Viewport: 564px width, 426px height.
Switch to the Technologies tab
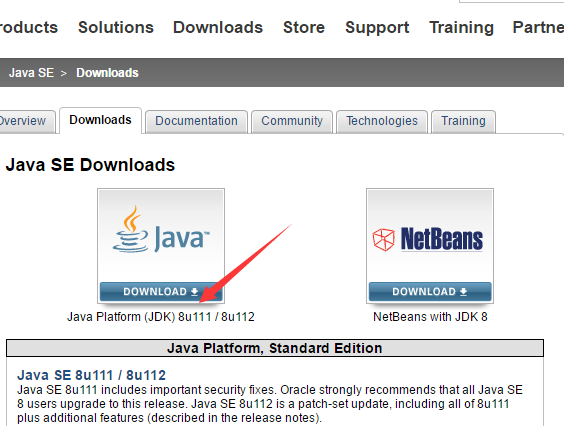tap(382, 121)
